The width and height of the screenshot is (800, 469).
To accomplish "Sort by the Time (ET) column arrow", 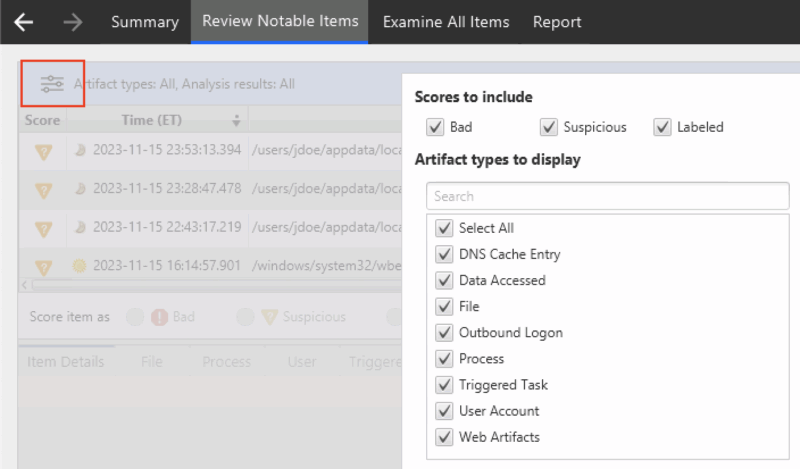I will pos(237,120).
